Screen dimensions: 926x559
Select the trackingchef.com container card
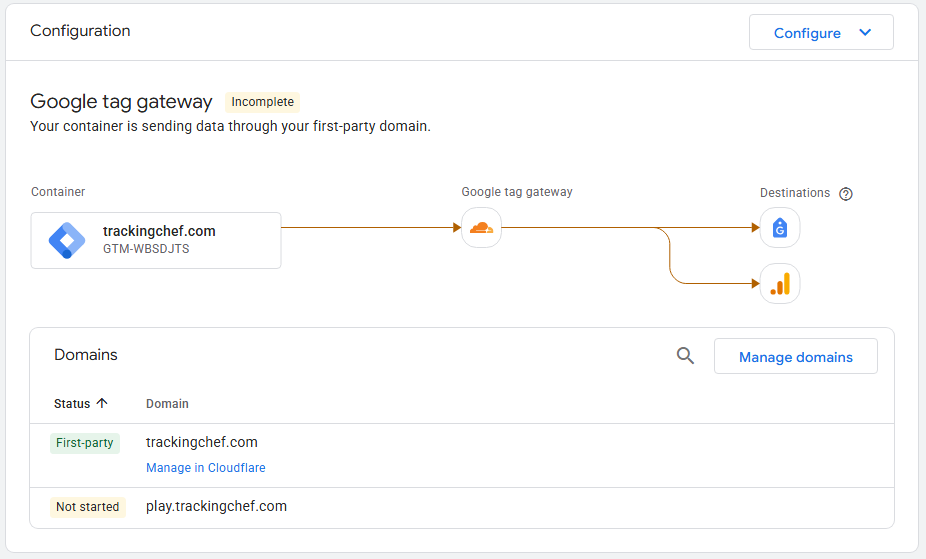coord(156,240)
